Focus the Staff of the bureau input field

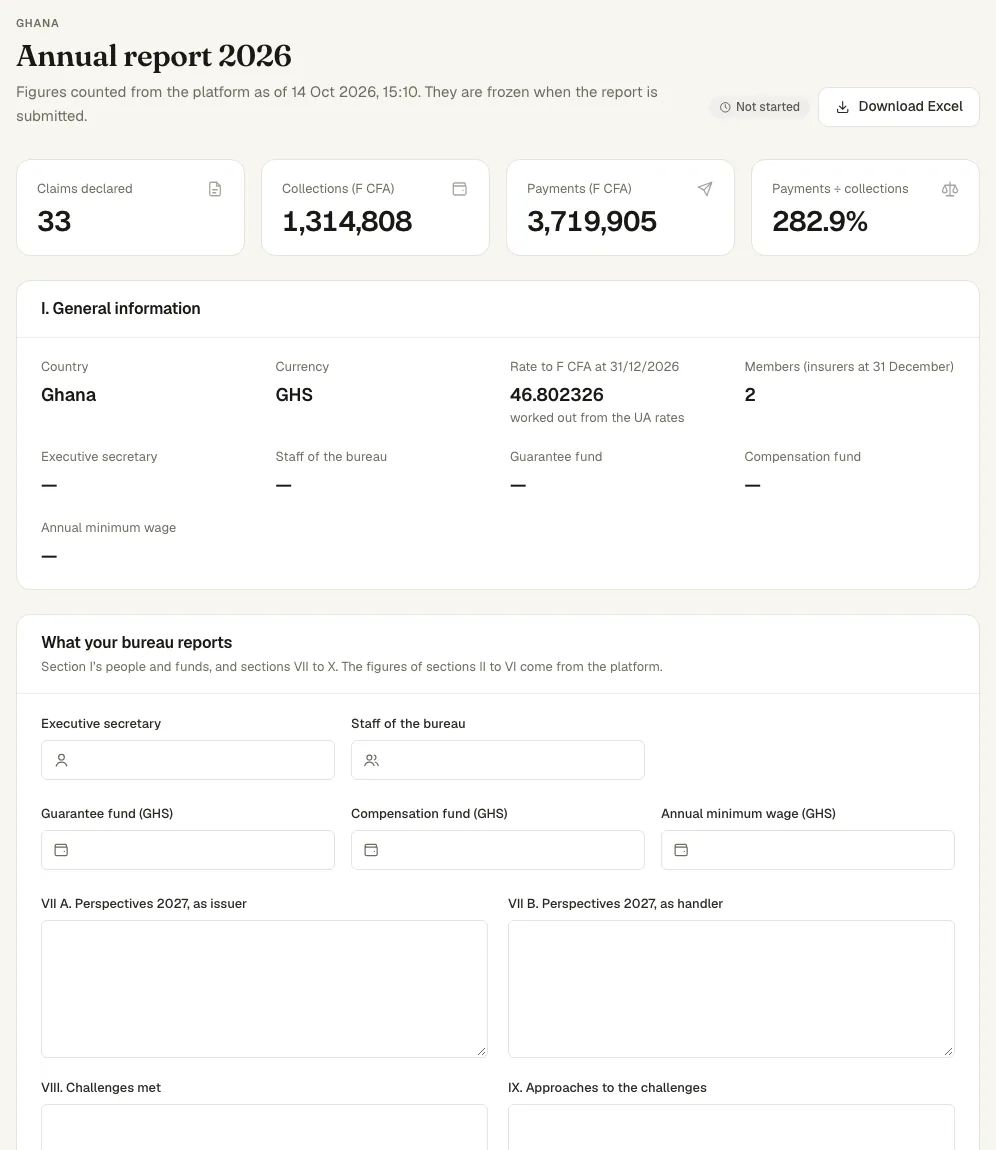pyautogui.click(x=498, y=760)
